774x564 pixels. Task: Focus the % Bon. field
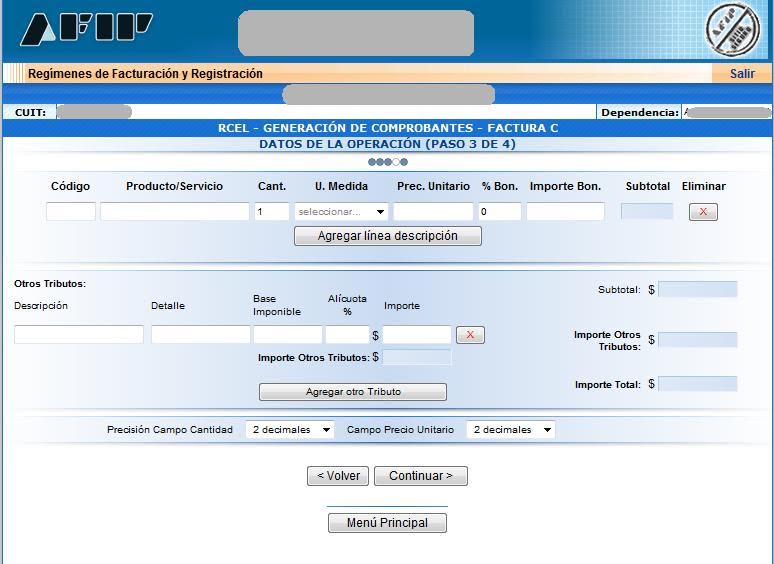tap(499, 212)
